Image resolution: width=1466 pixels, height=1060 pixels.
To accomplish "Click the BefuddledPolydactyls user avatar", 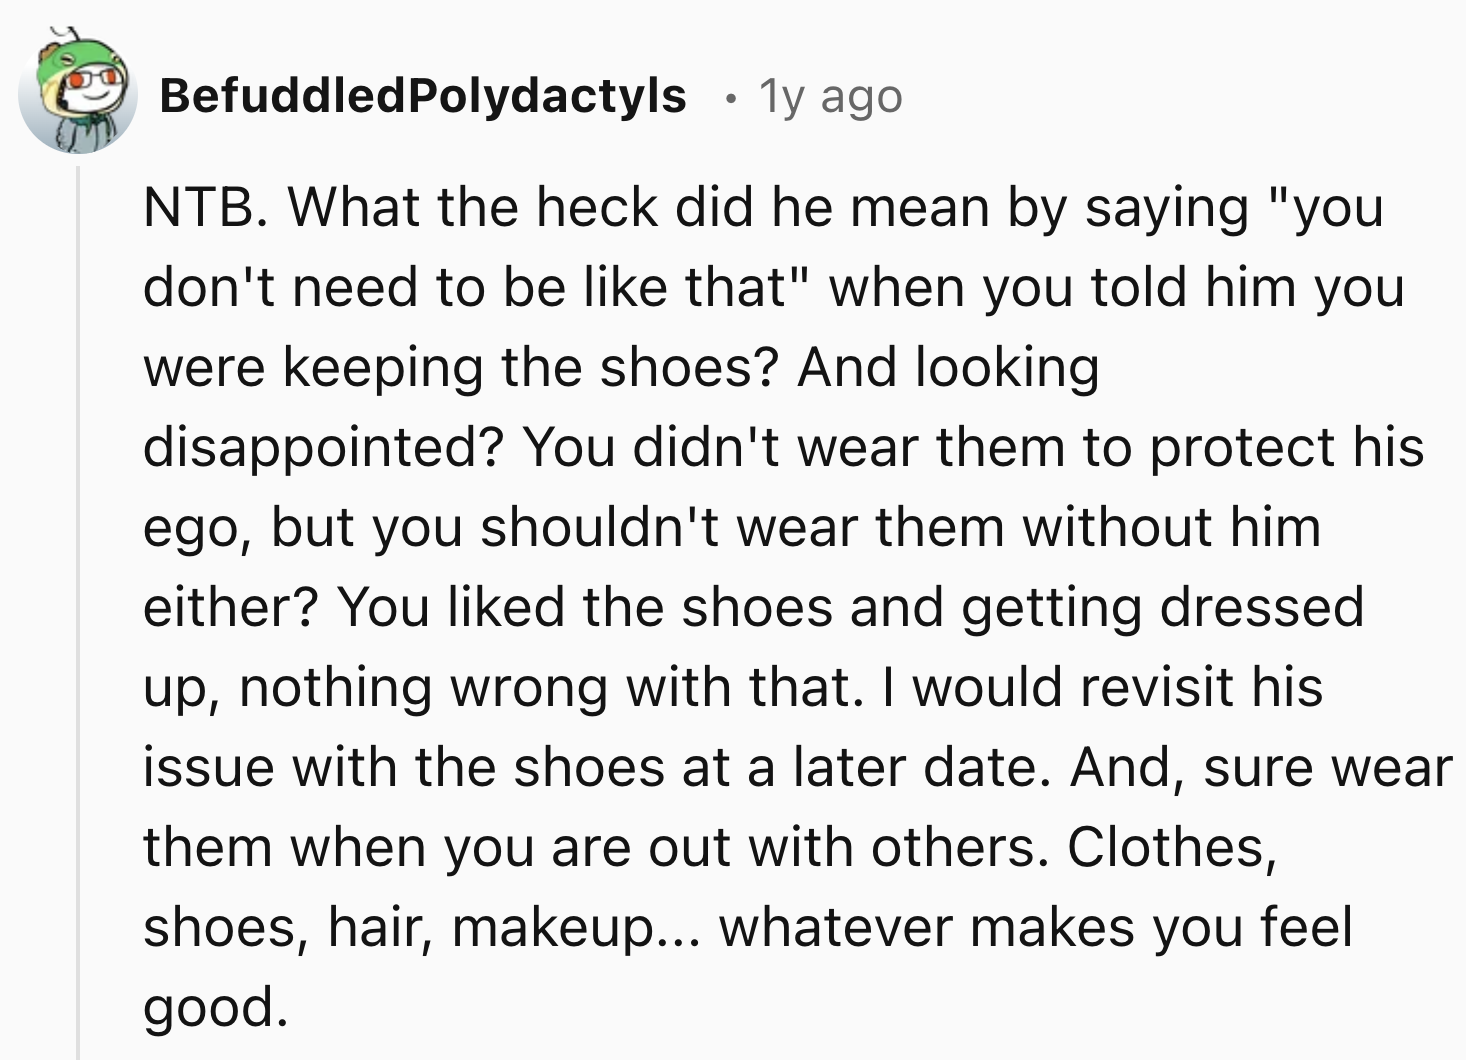I will (77, 94).
